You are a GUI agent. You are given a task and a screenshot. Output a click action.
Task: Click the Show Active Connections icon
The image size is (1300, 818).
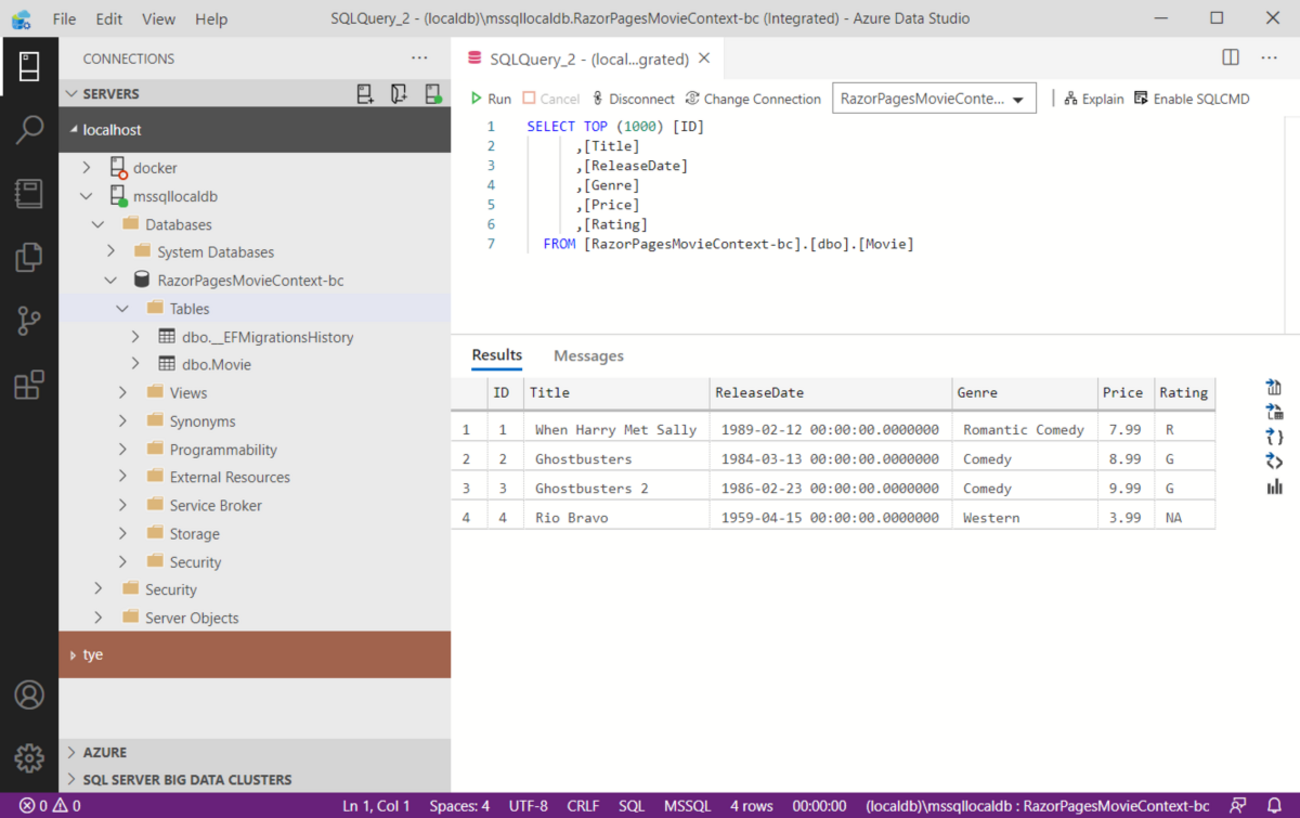(x=433, y=94)
